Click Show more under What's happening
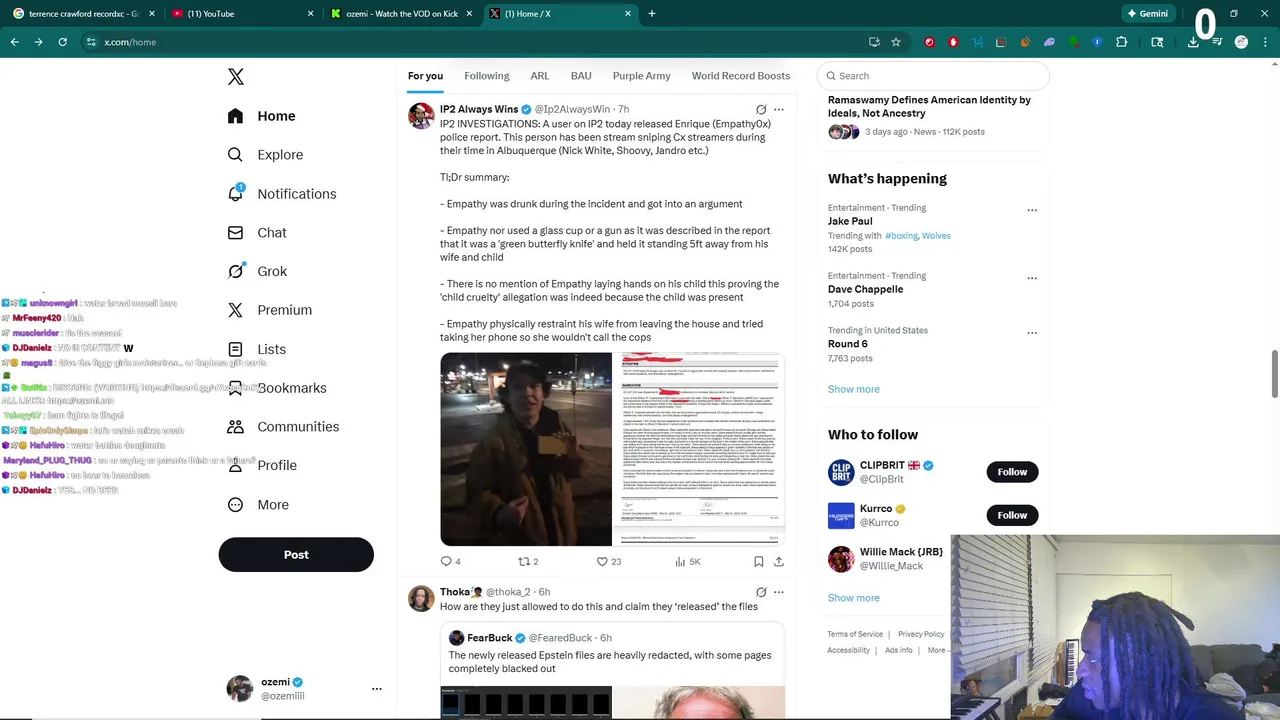The image size is (1280, 720). (x=854, y=389)
